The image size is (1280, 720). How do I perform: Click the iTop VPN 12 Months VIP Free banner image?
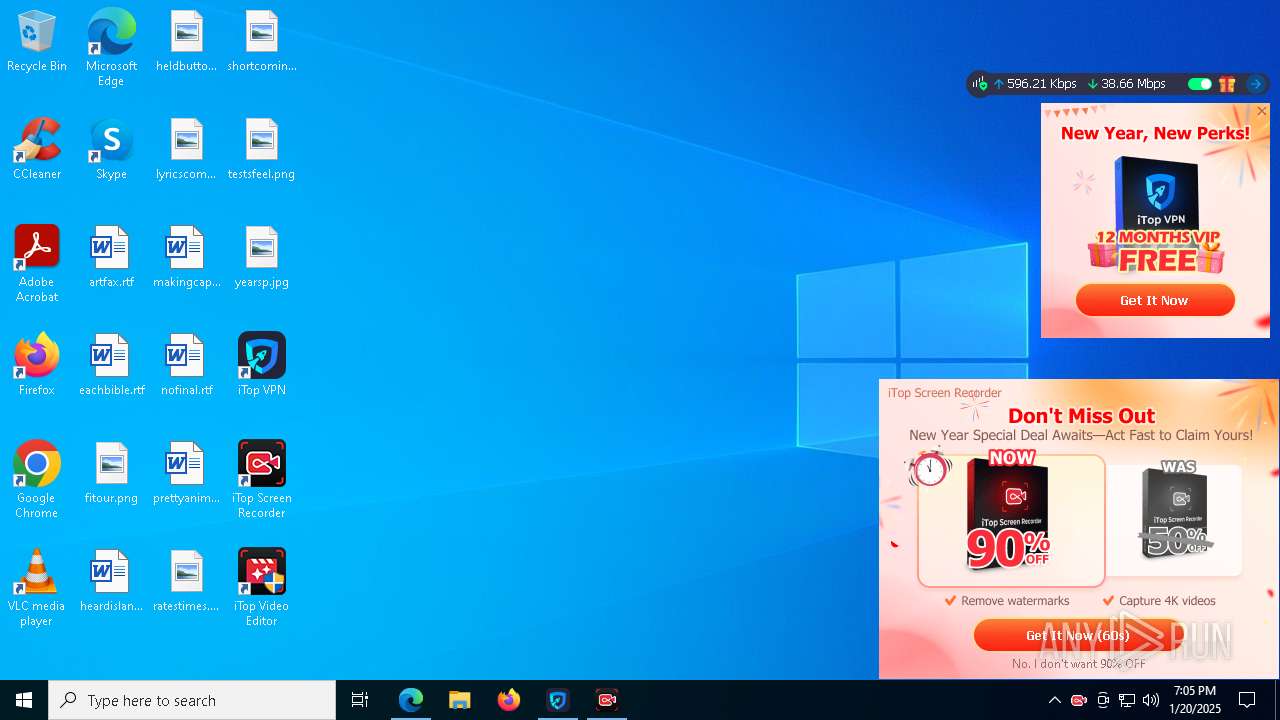click(x=1156, y=215)
